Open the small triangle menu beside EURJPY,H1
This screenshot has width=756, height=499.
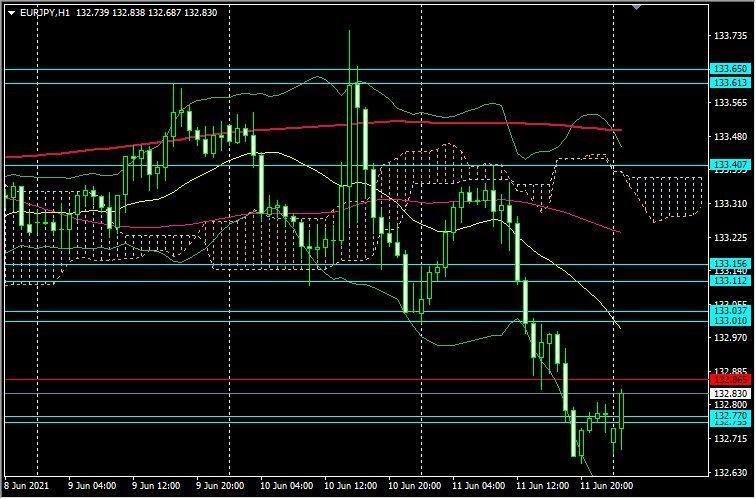point(12,13)
